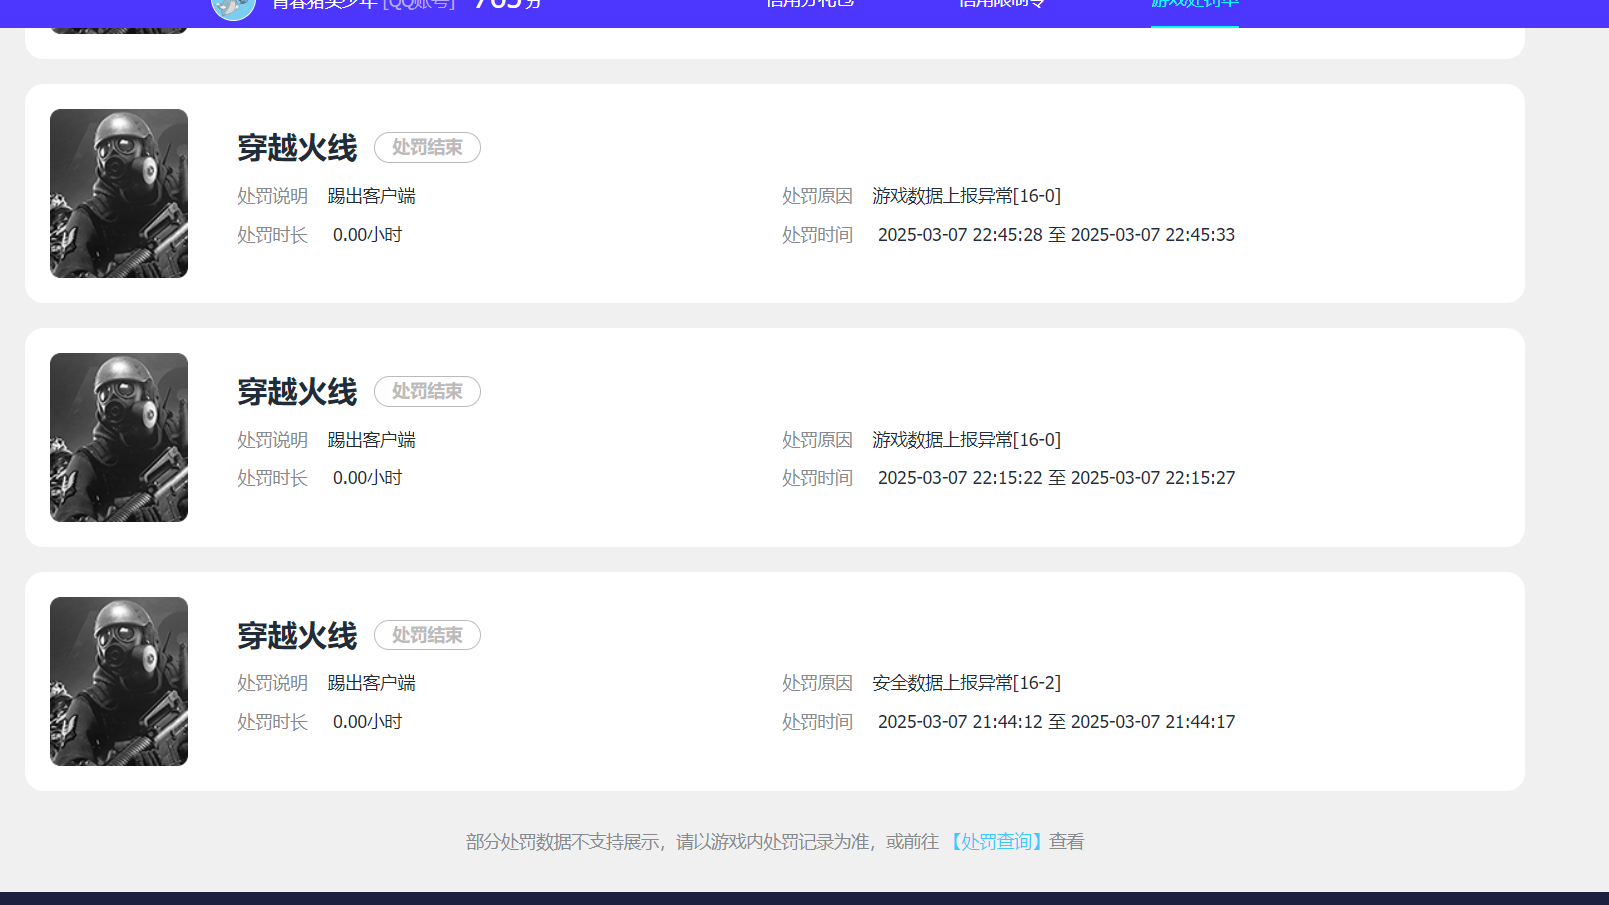Click time range 2025-03-07 21:44:12 至 21:44:17

(1056, 722)
